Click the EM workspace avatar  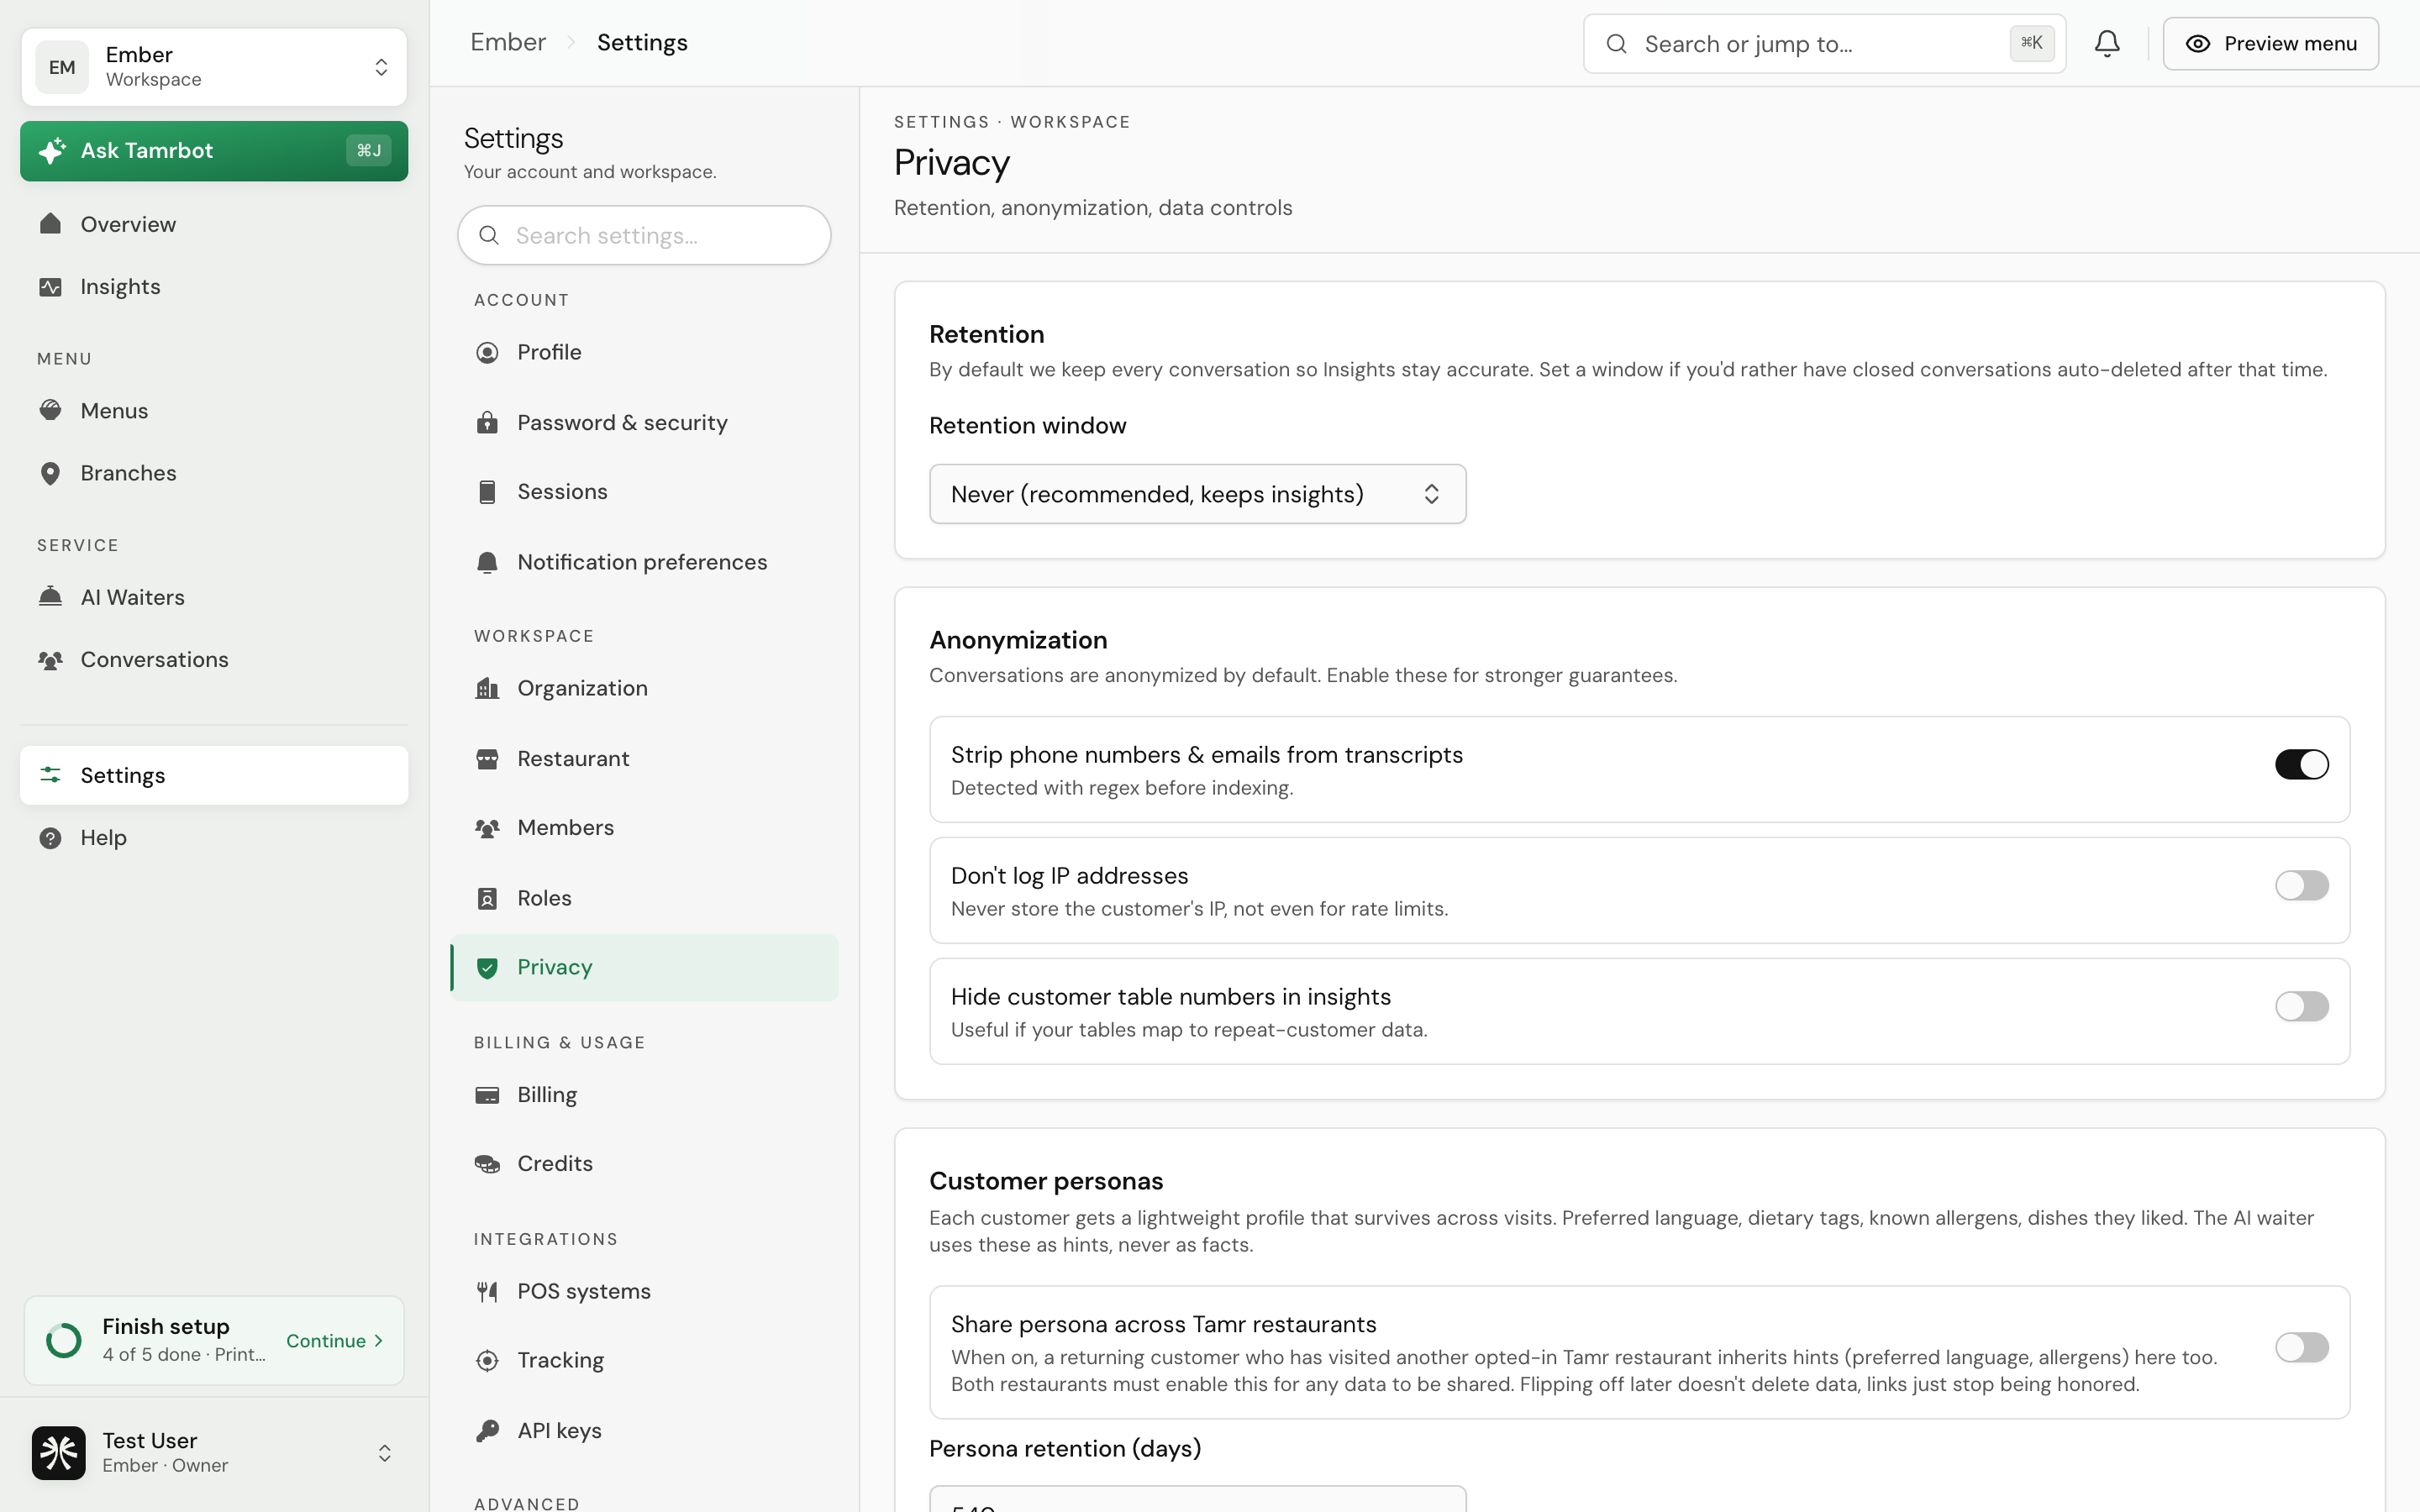(x=62, y=67)
